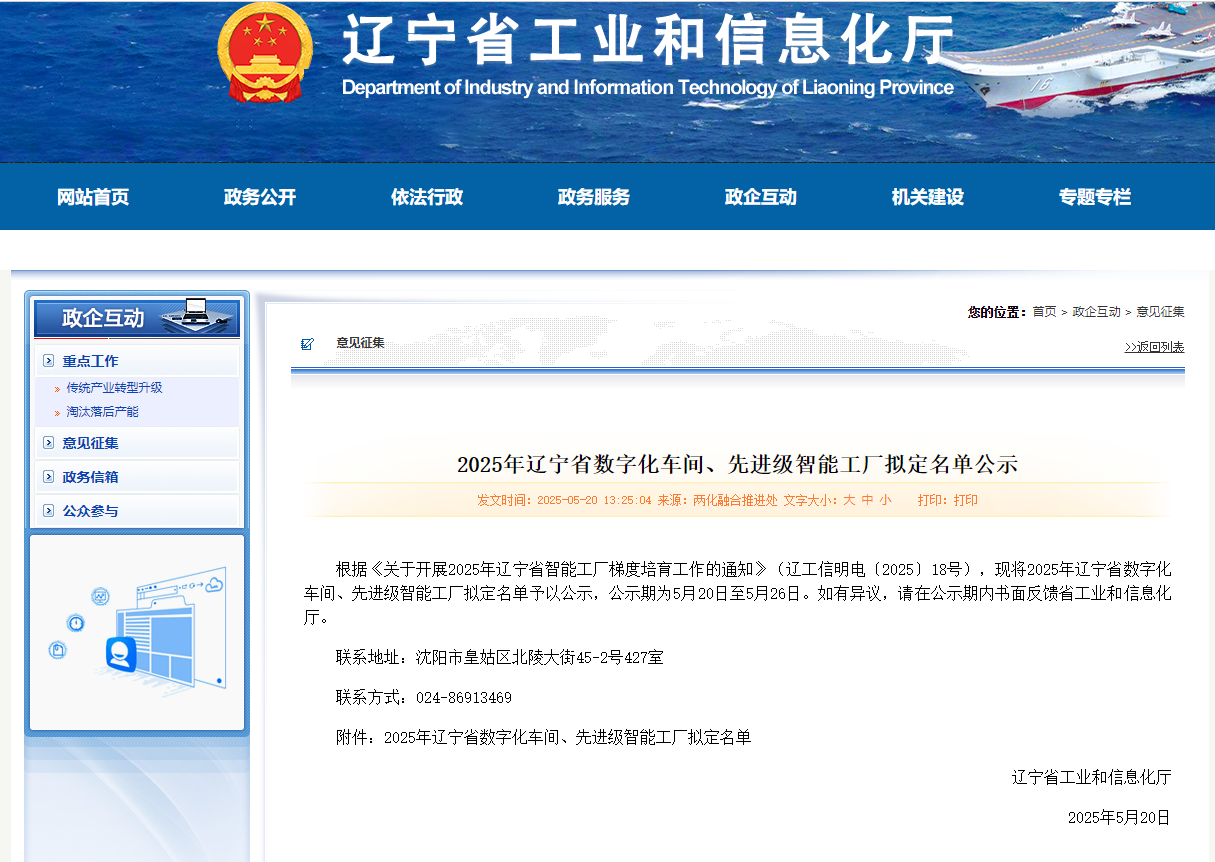This screenshot has width=1215, height=862.
Task: Go to 政务服务 navigation menu
Action: point(594,197)
